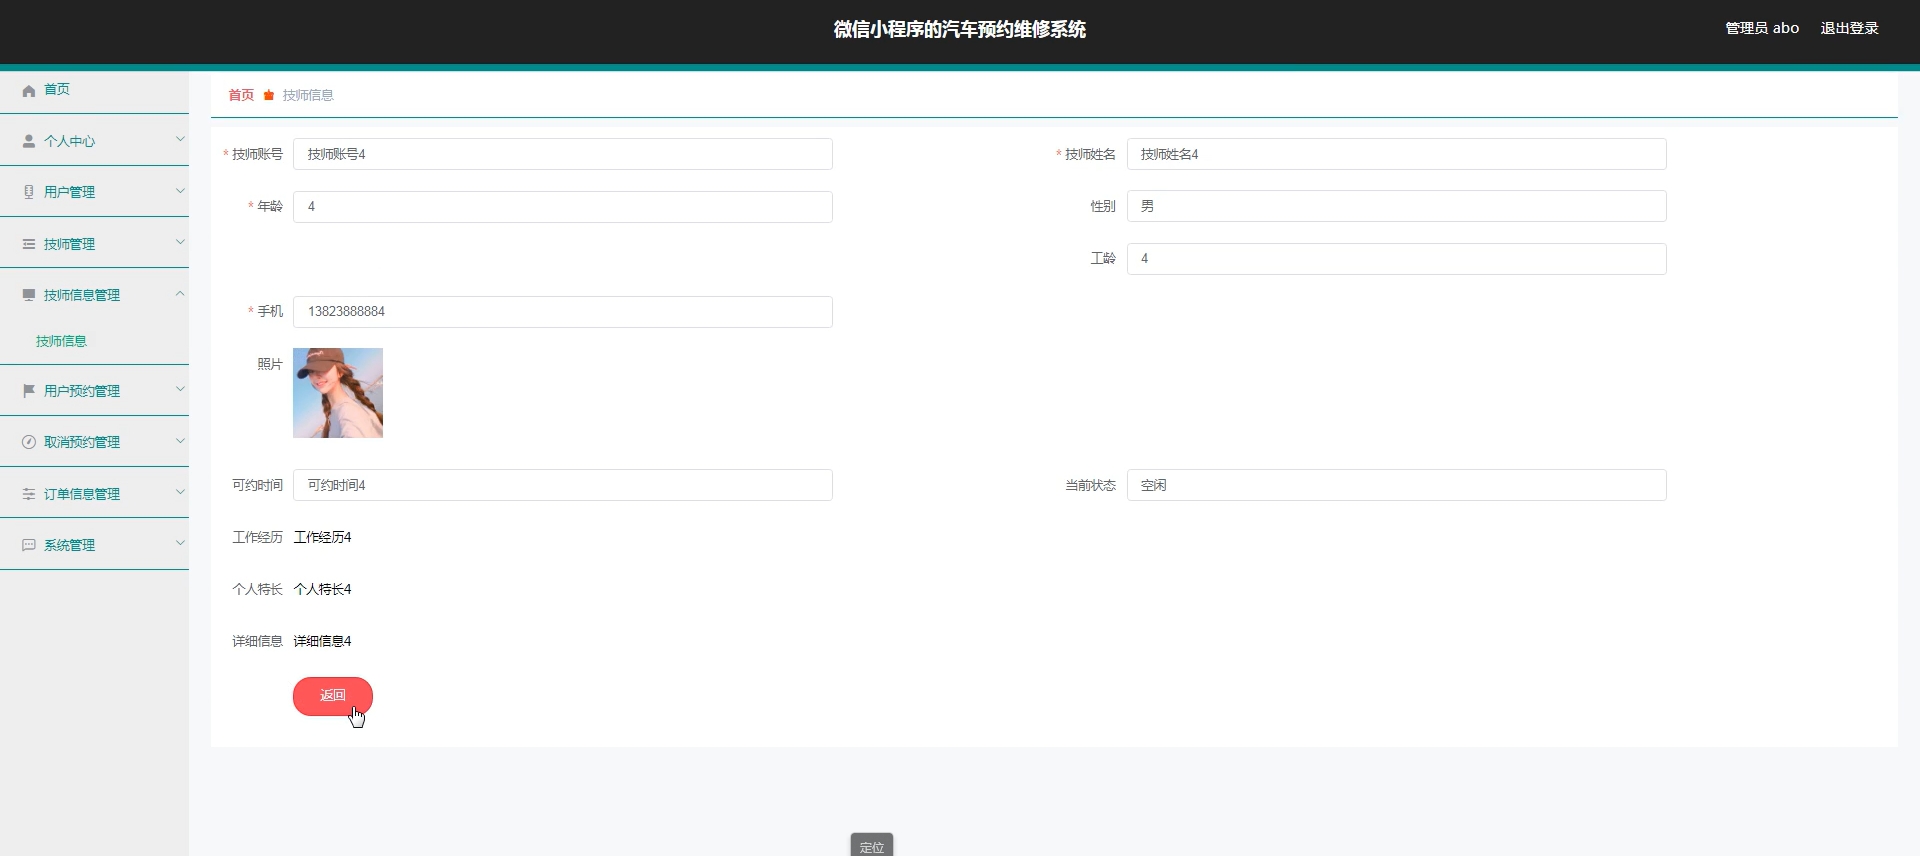Click the monitor icon beside 技师信息管理
Image resolution: width=1920 pixels, height=856 pixels.
click(x=29, y=295)
